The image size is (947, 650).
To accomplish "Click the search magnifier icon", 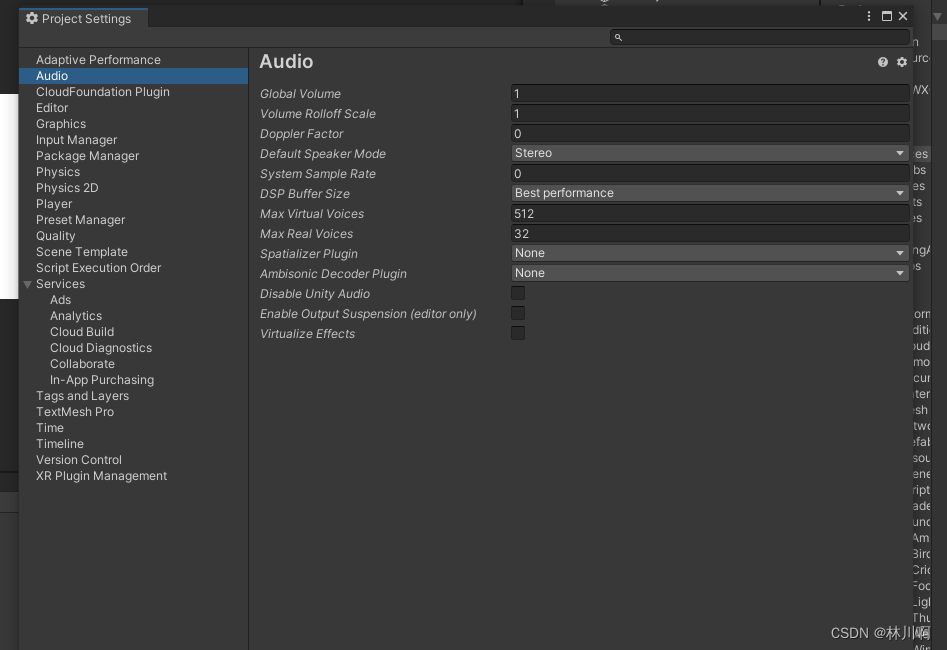I will point(618,36).
